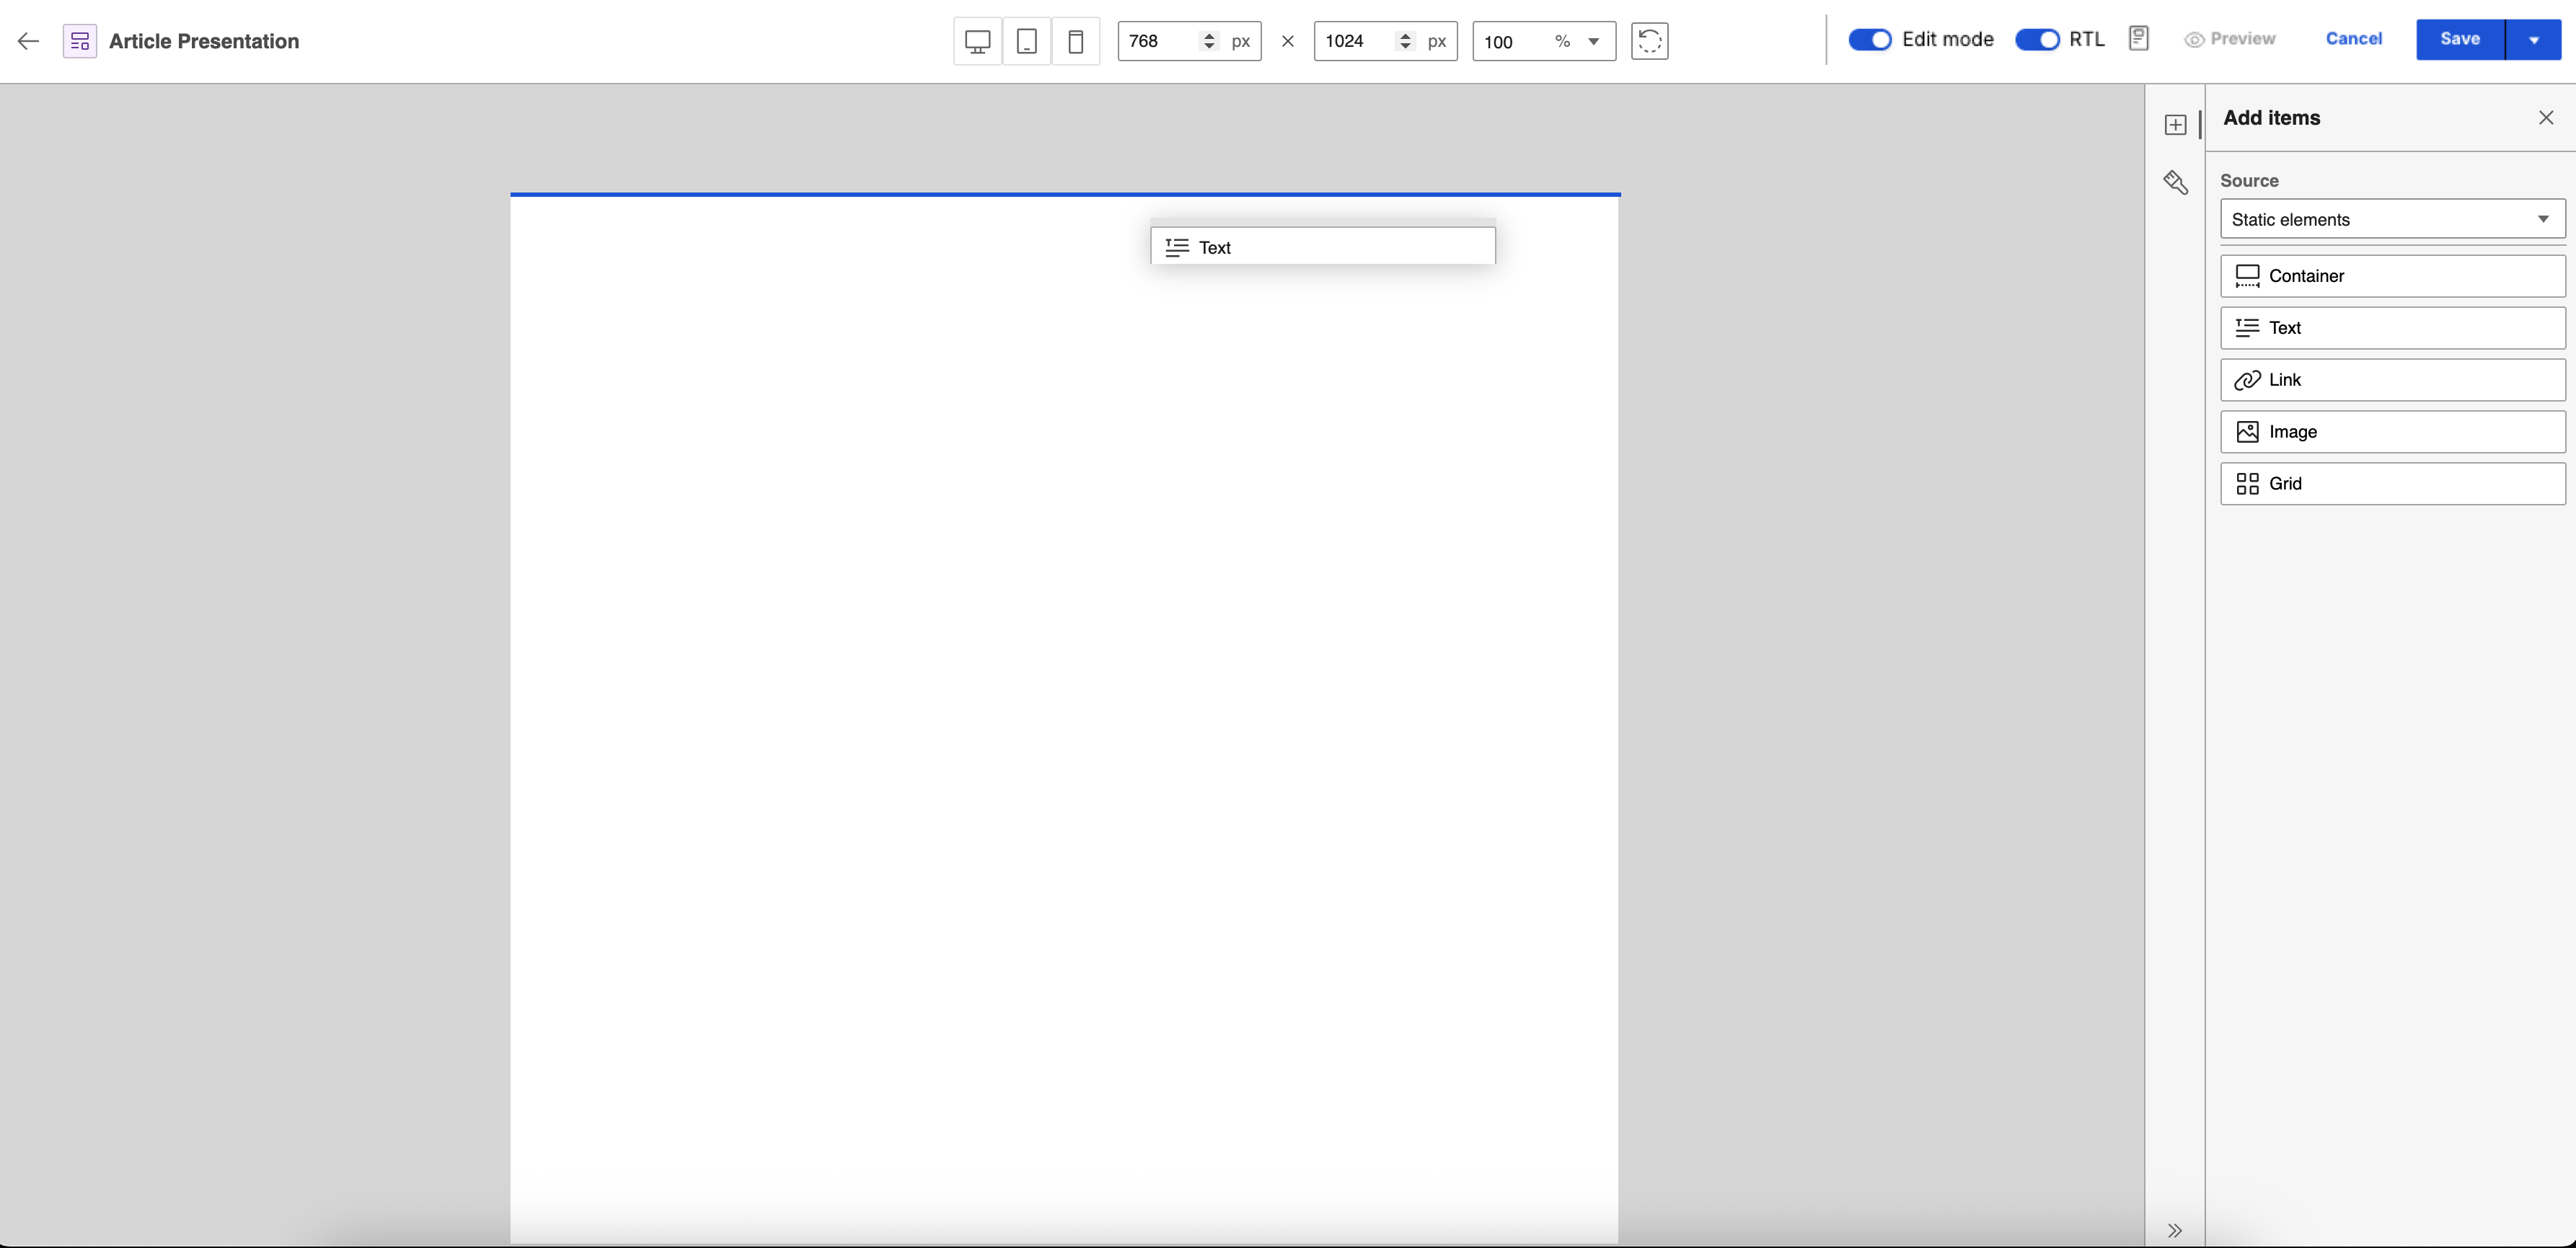
Task: Select the Text element in Add items
Action: (x=2392, y=328)
